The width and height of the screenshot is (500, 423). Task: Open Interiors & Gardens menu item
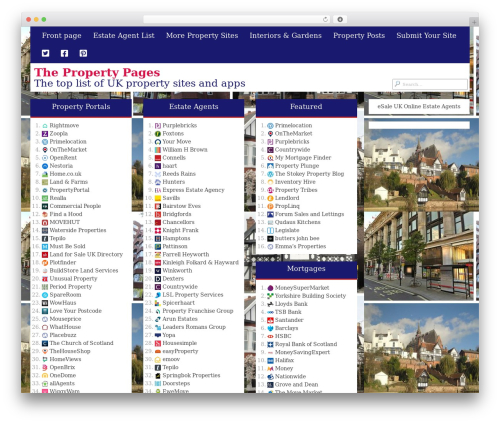pos(286,36)
